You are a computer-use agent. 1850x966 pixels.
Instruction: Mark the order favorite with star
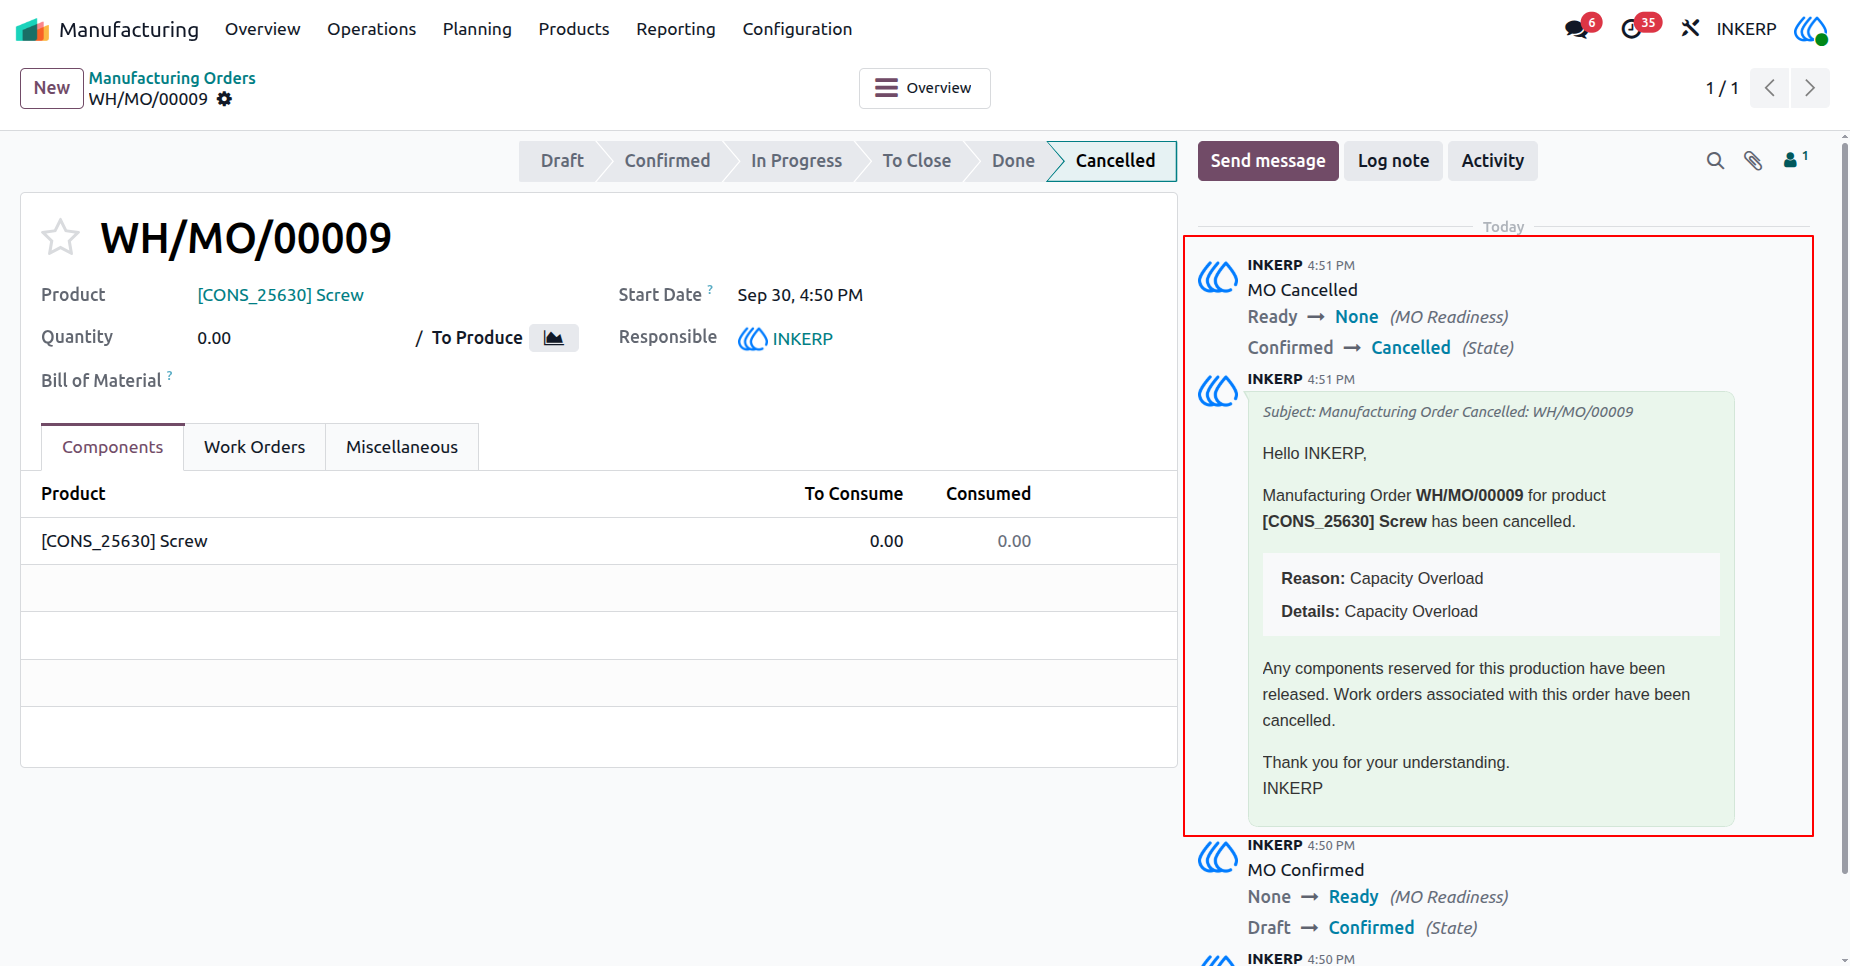(x=60, y=237)
